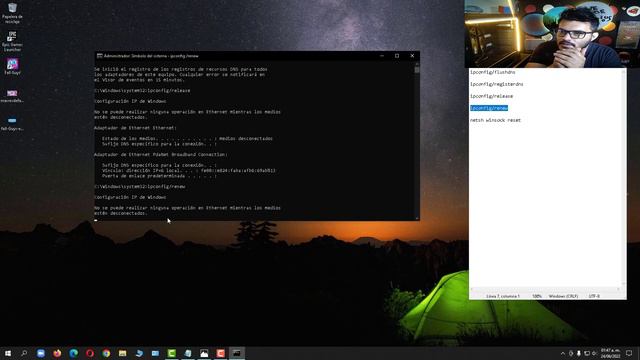Click the 100% zoom status in Notepad

point(537,296)
